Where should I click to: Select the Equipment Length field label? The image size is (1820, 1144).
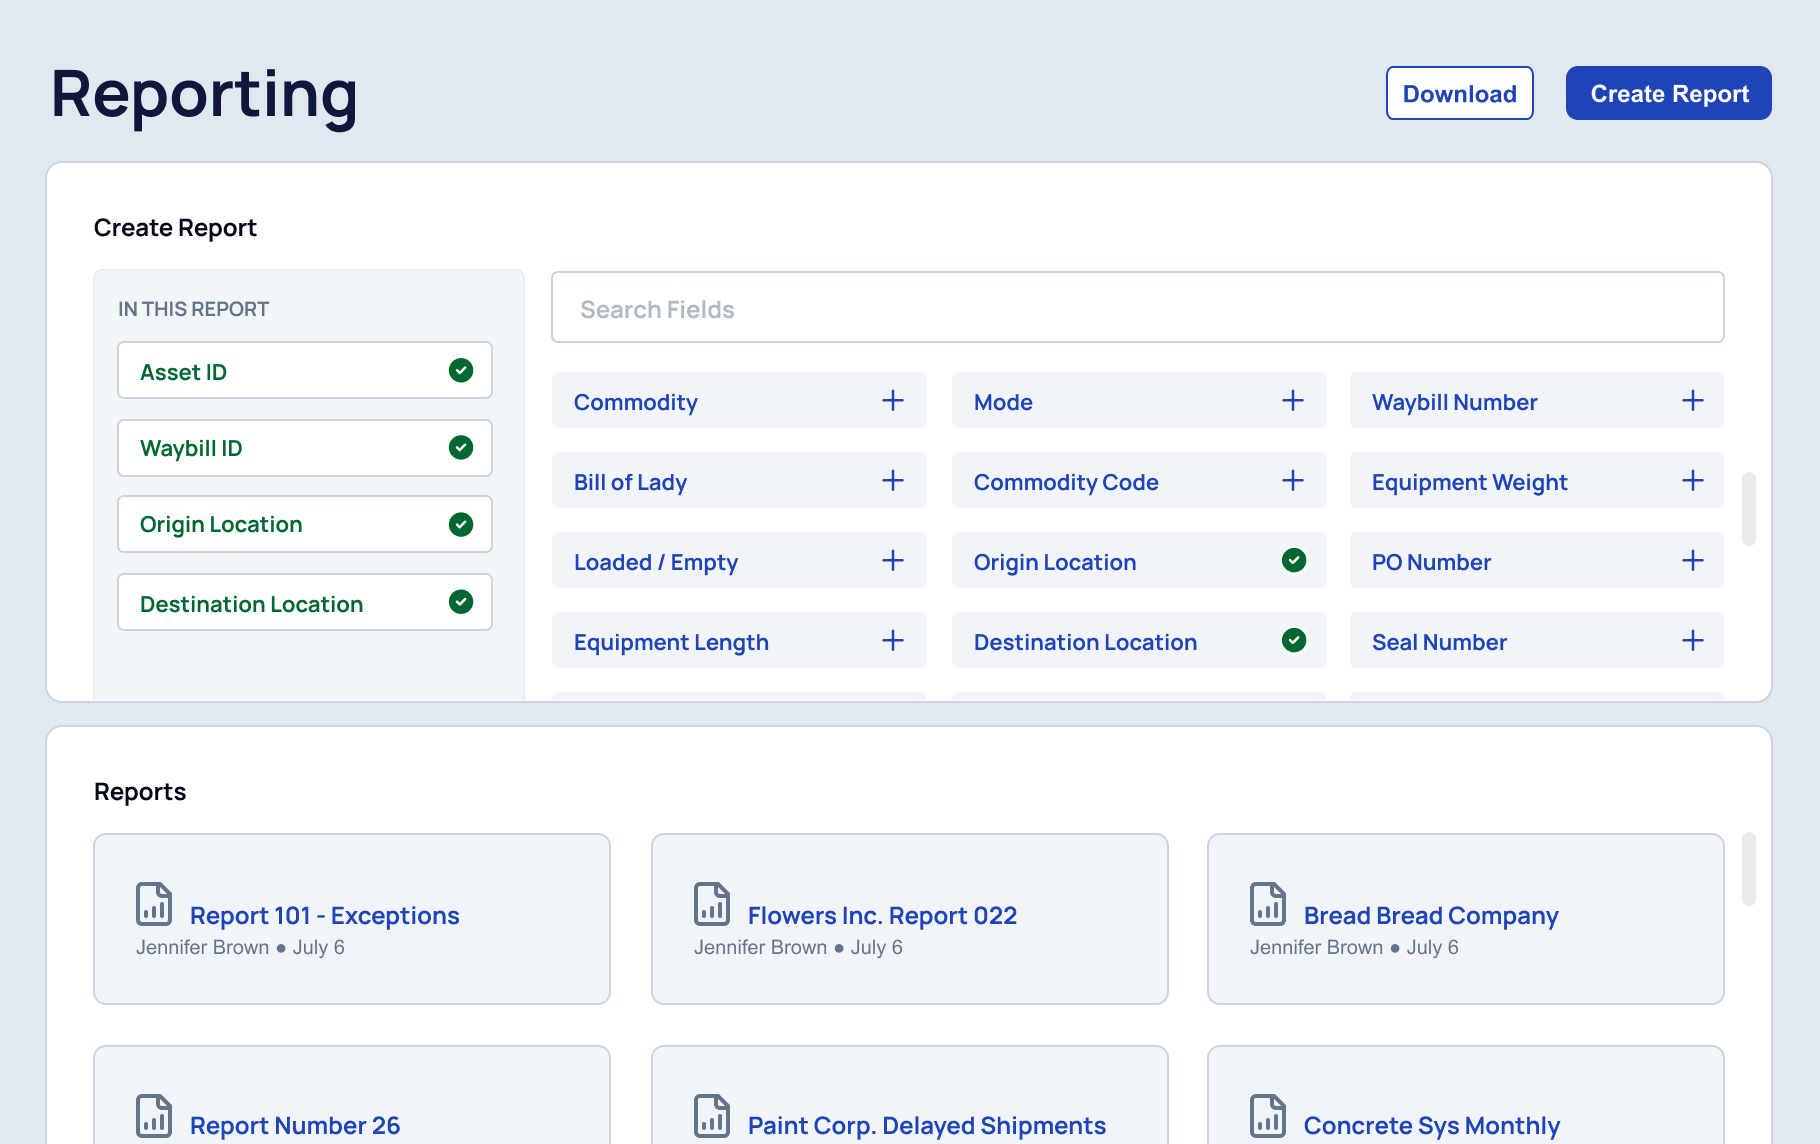pos(672,642)
